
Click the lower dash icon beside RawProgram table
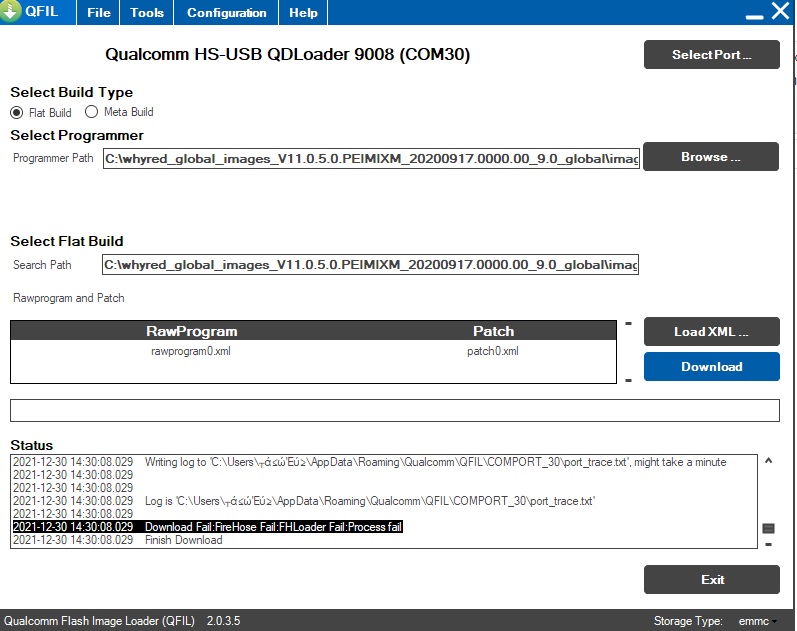(x=628, y=380)
